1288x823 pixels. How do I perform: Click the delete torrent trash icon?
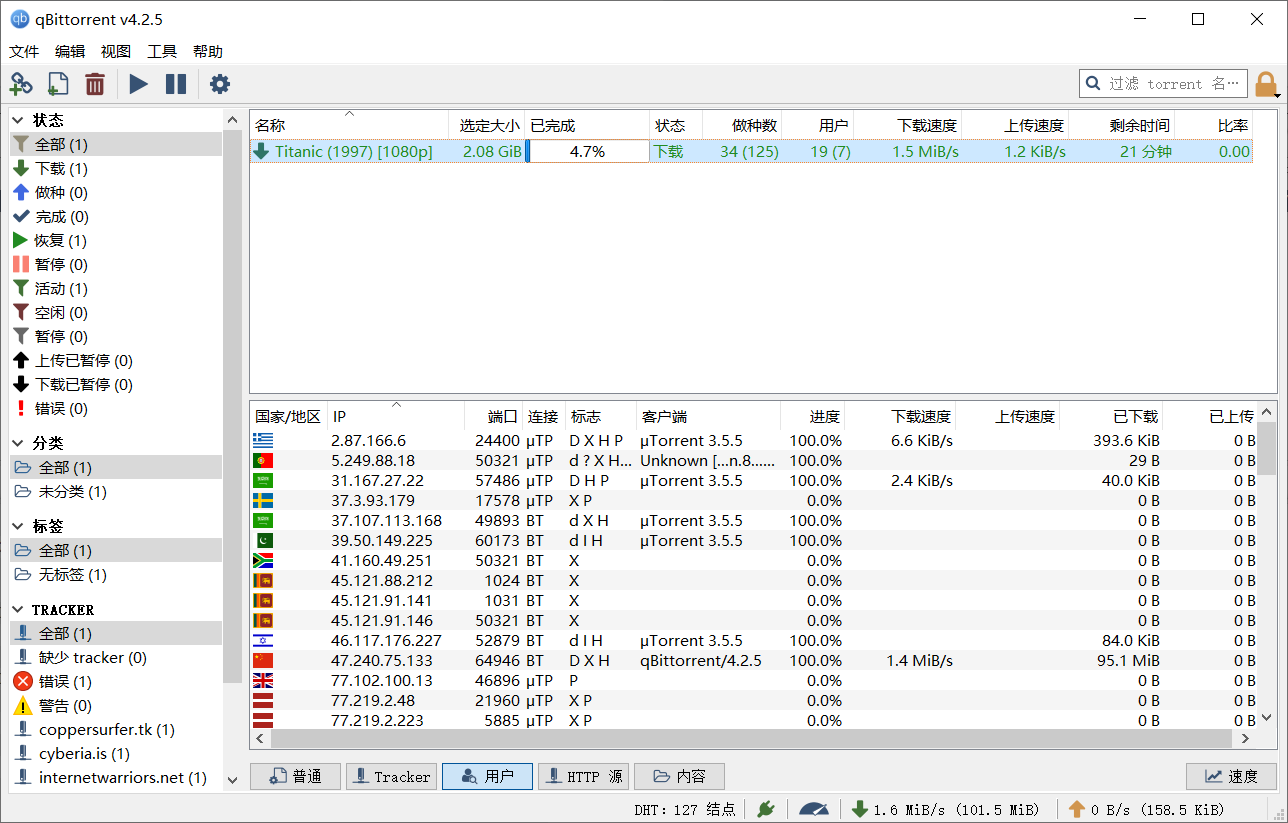[x=95, y=84]
